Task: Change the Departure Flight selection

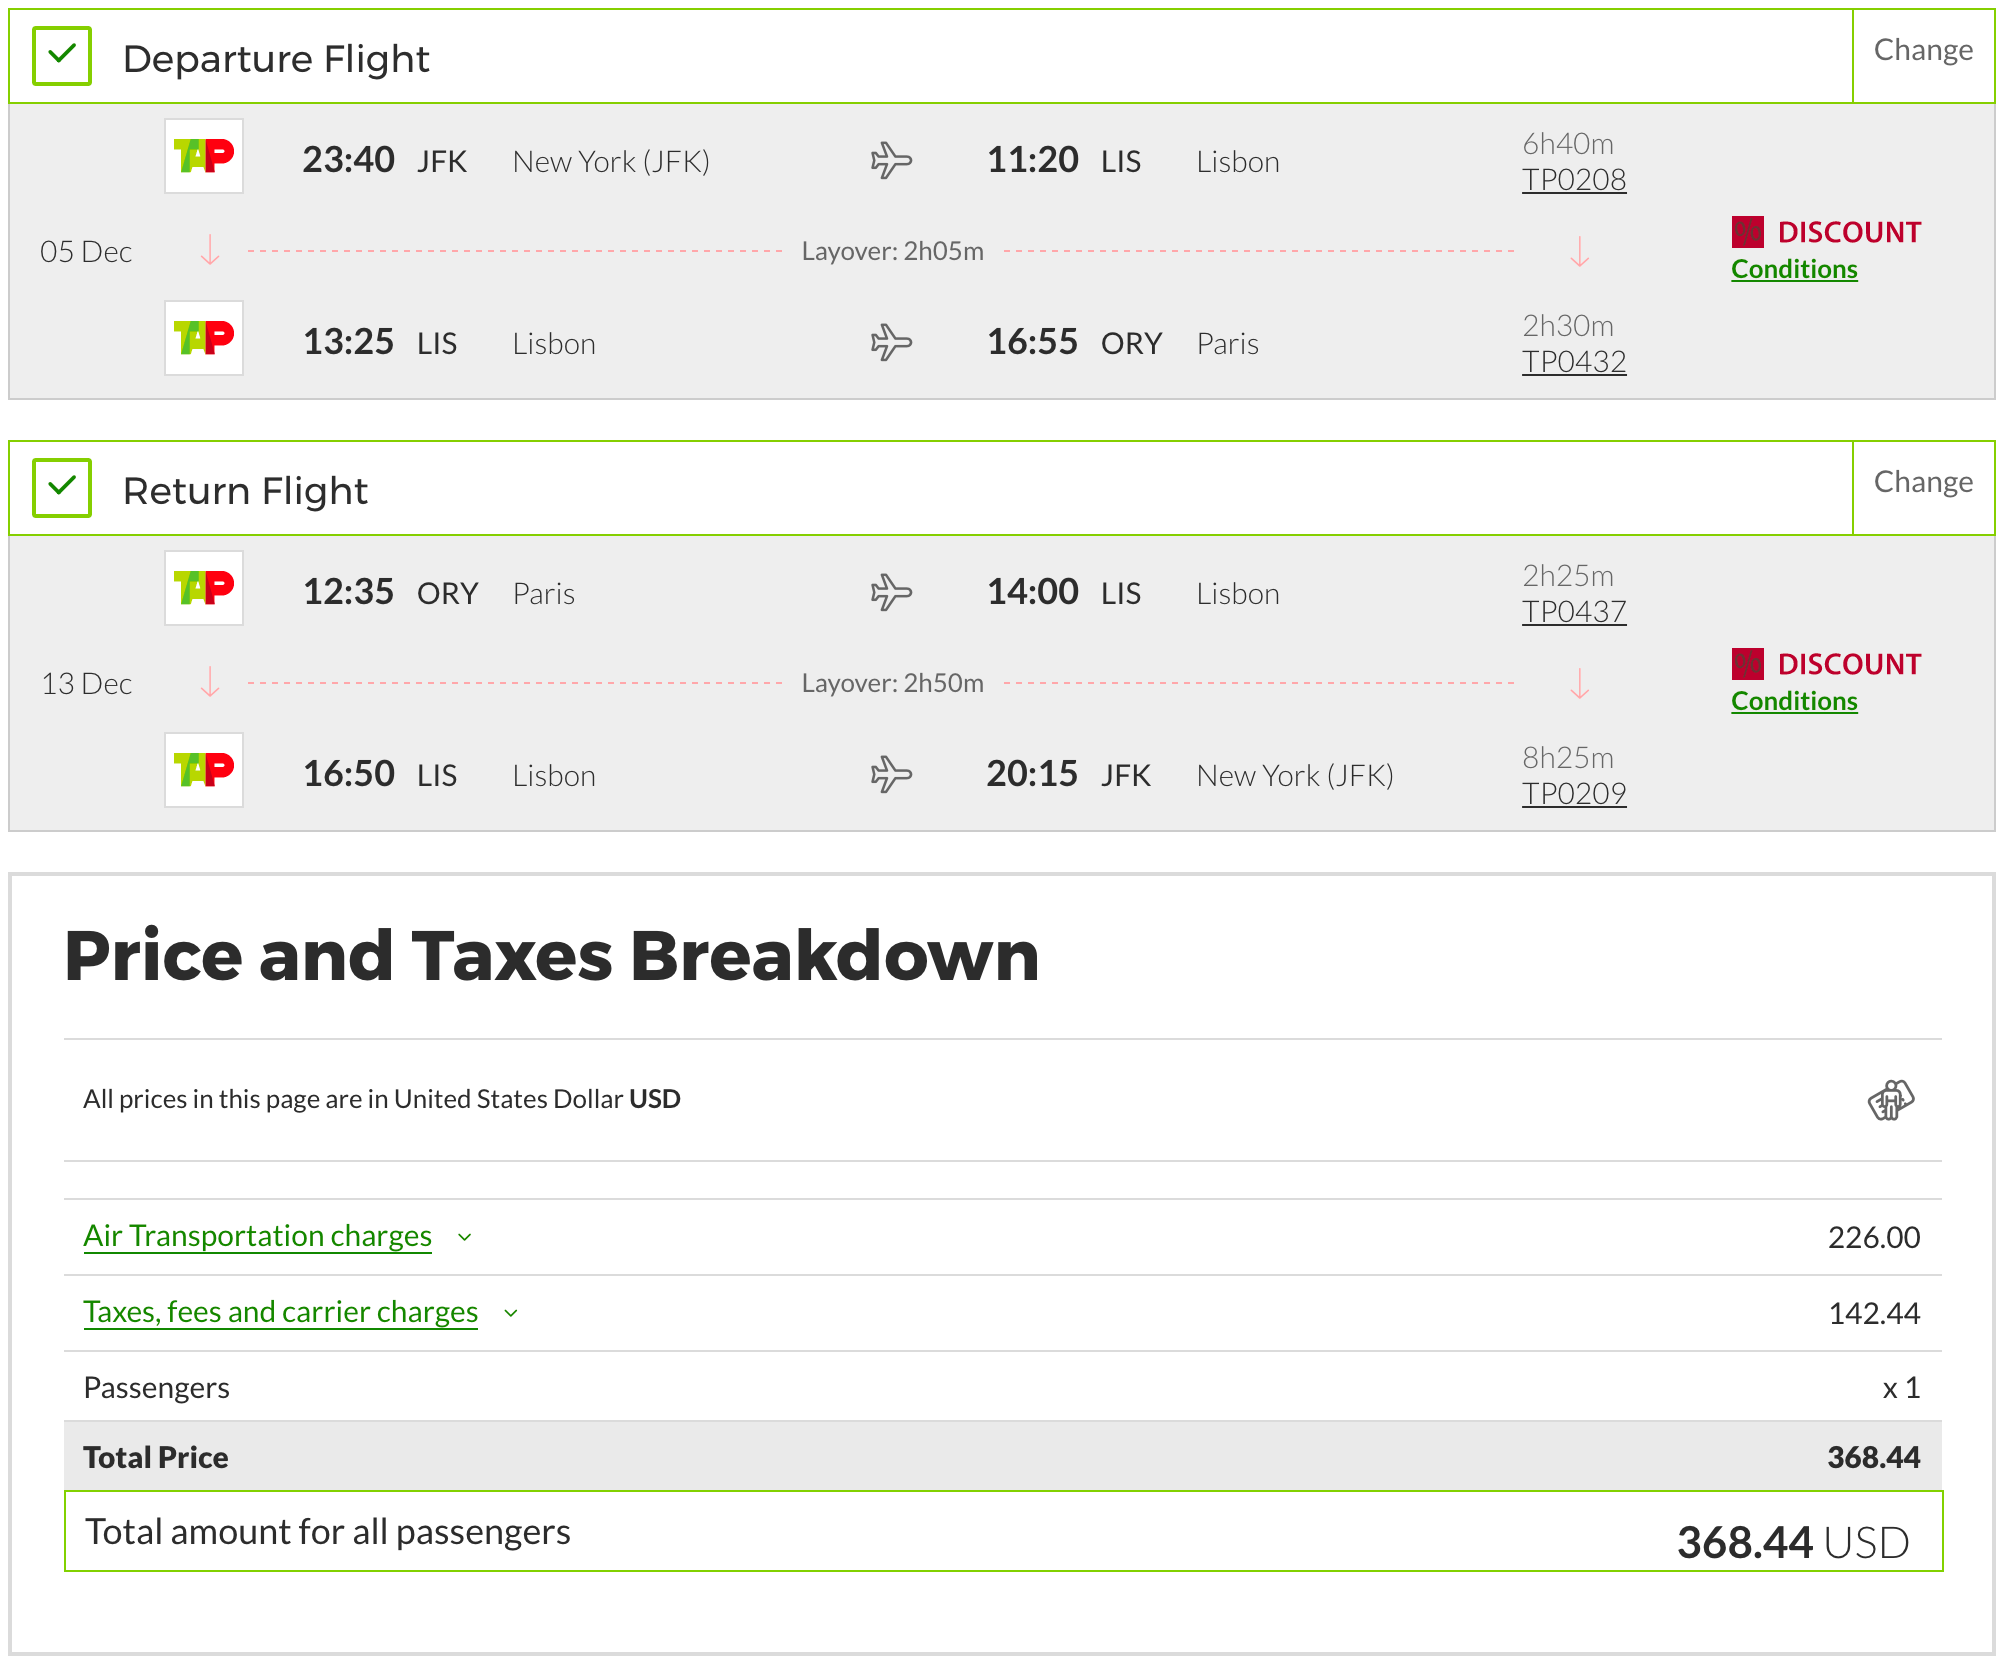Action: [1922, 50]
